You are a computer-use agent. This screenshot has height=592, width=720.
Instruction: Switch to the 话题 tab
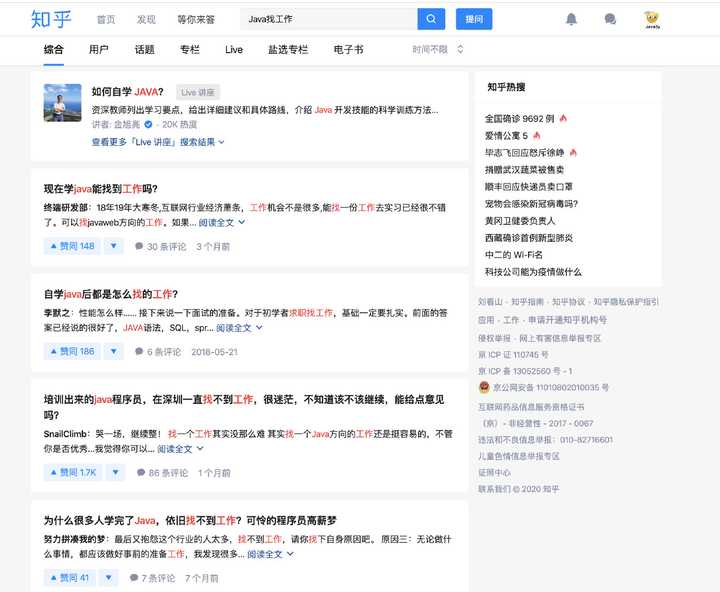pyautogui.click(x=145, y=50)
